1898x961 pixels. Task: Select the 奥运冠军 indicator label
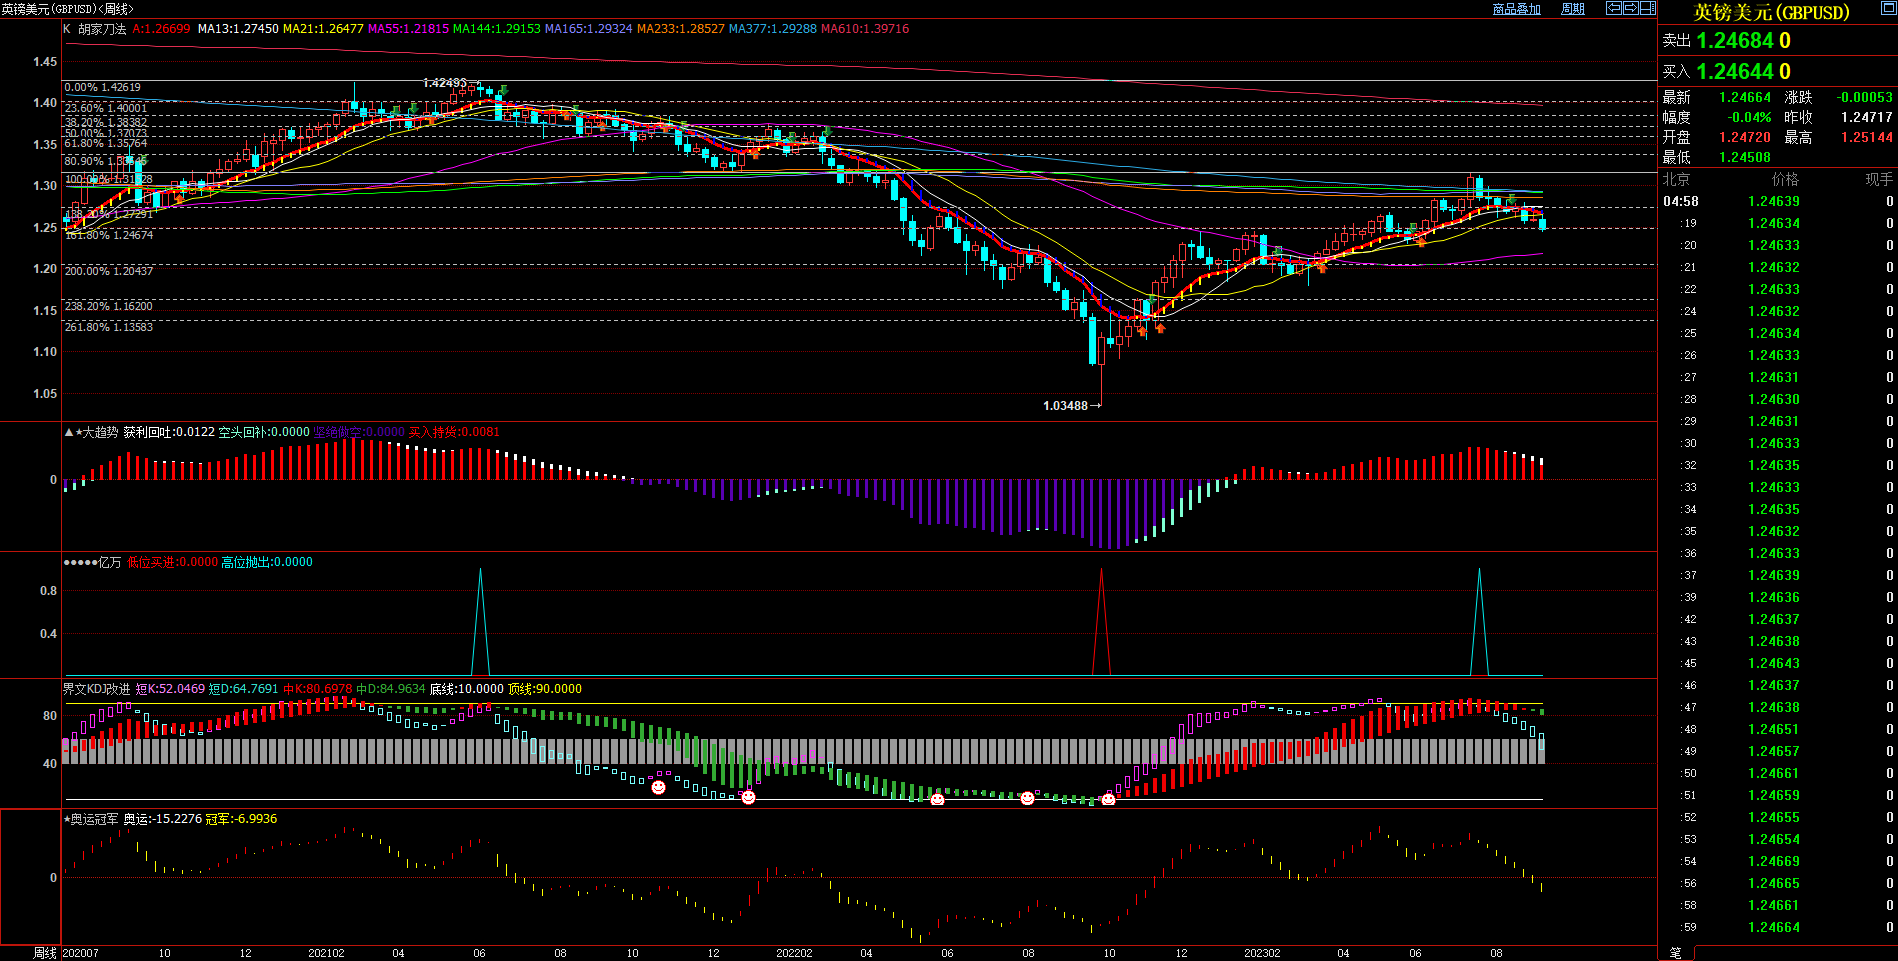[x=94, y=819]
